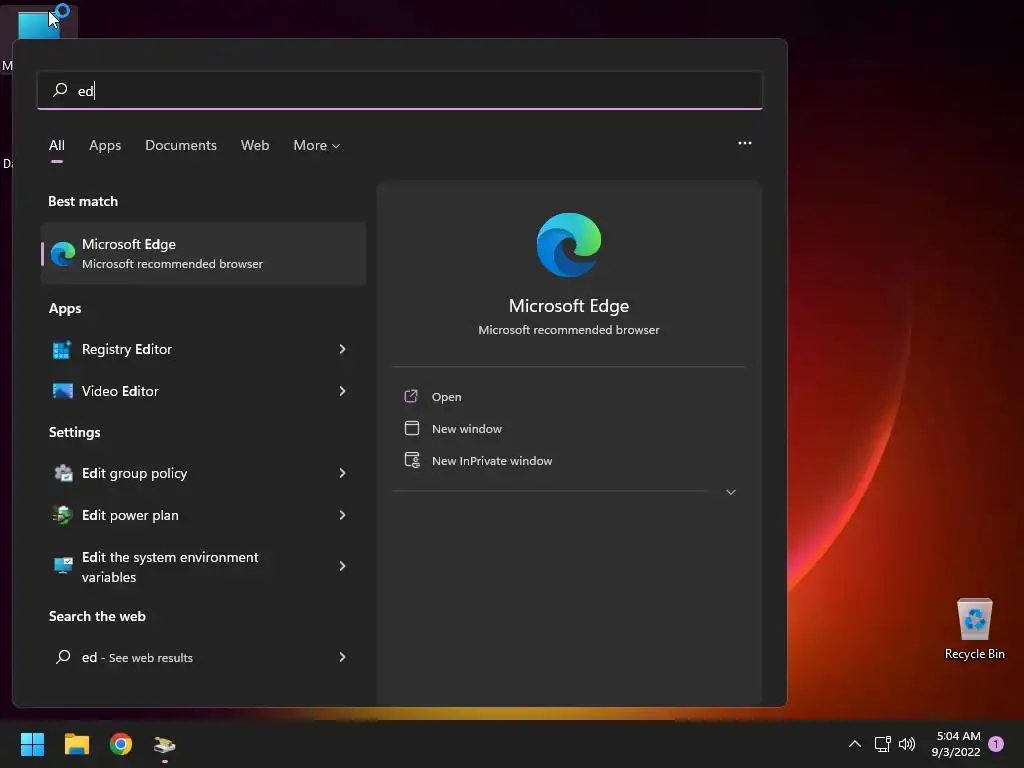The width and height of the screenshot is (1024, 768).
Task: Open the Microsoft Edge best match result
Action: pyautogui.click(x=203, y=253)
